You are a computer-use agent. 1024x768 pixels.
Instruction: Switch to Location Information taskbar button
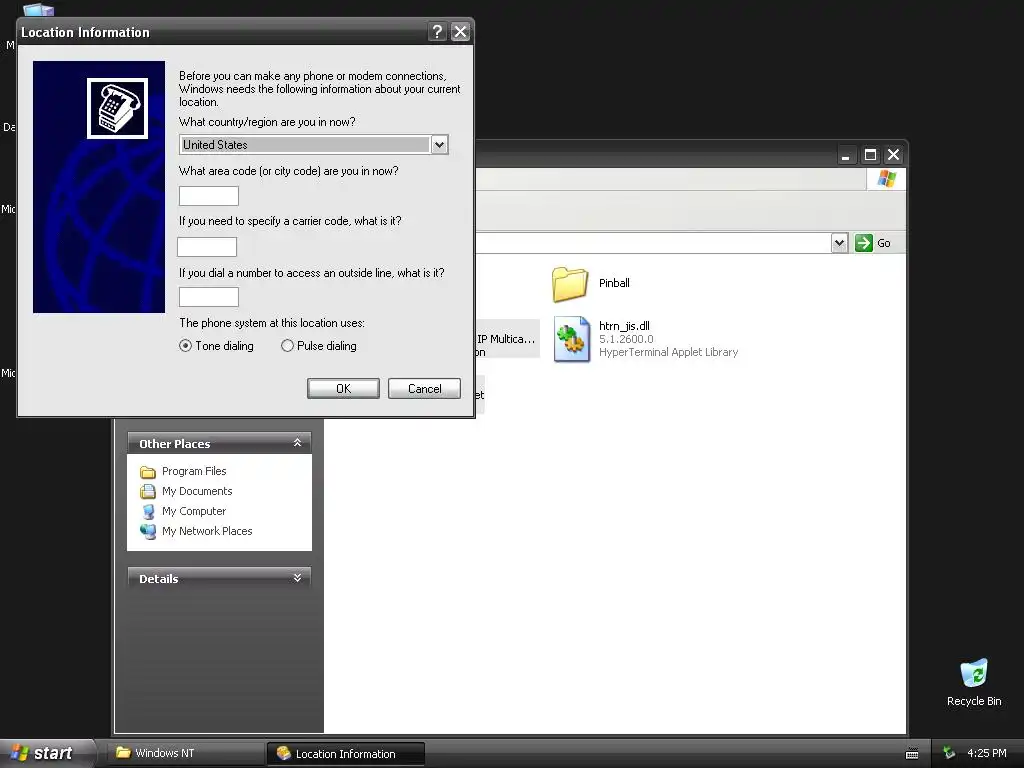coord(346,754)
